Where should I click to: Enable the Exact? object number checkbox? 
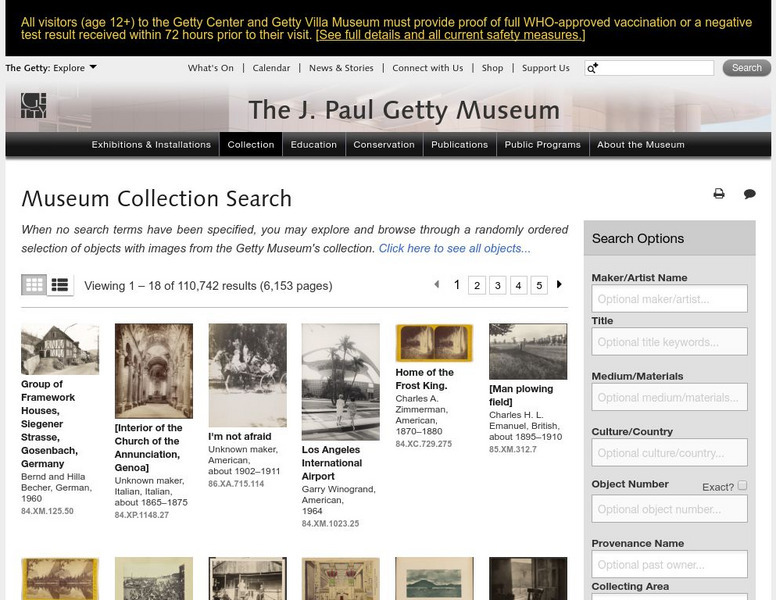(x=742, y=485)
